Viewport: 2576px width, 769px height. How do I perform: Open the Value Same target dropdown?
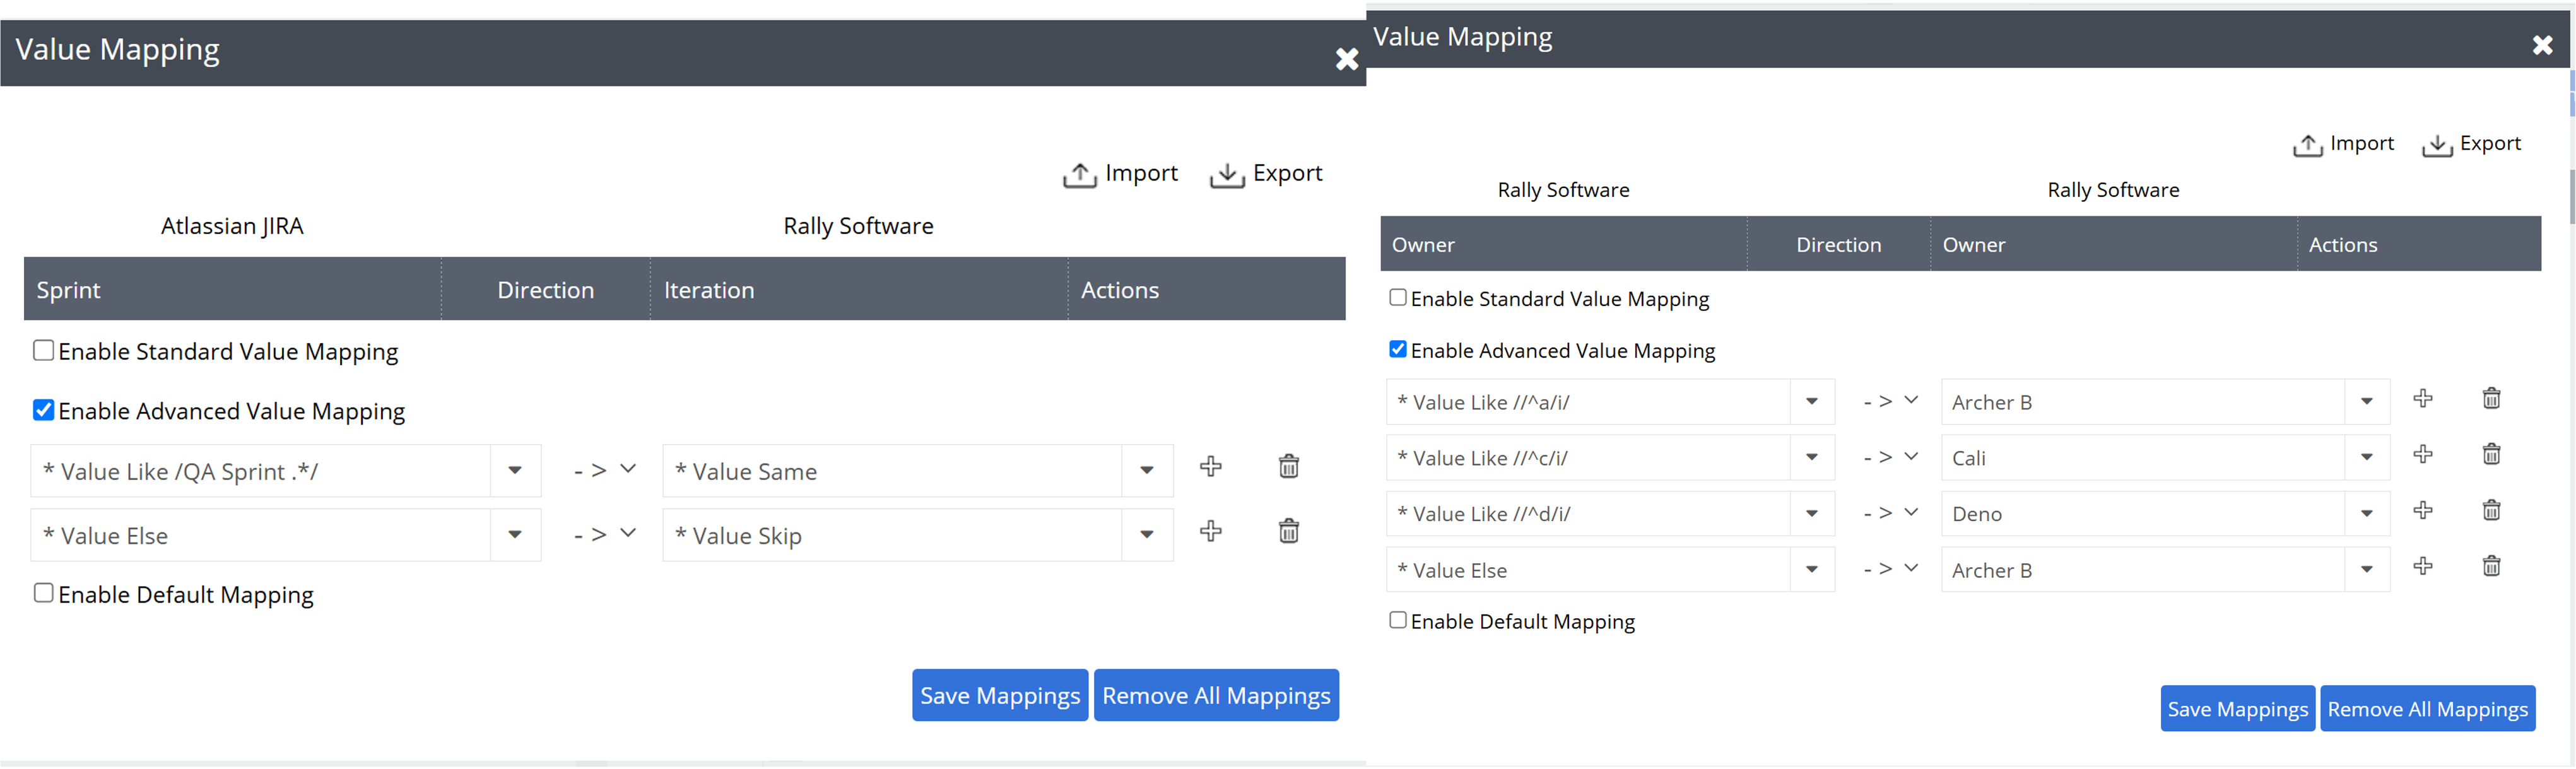[1147, 471]
